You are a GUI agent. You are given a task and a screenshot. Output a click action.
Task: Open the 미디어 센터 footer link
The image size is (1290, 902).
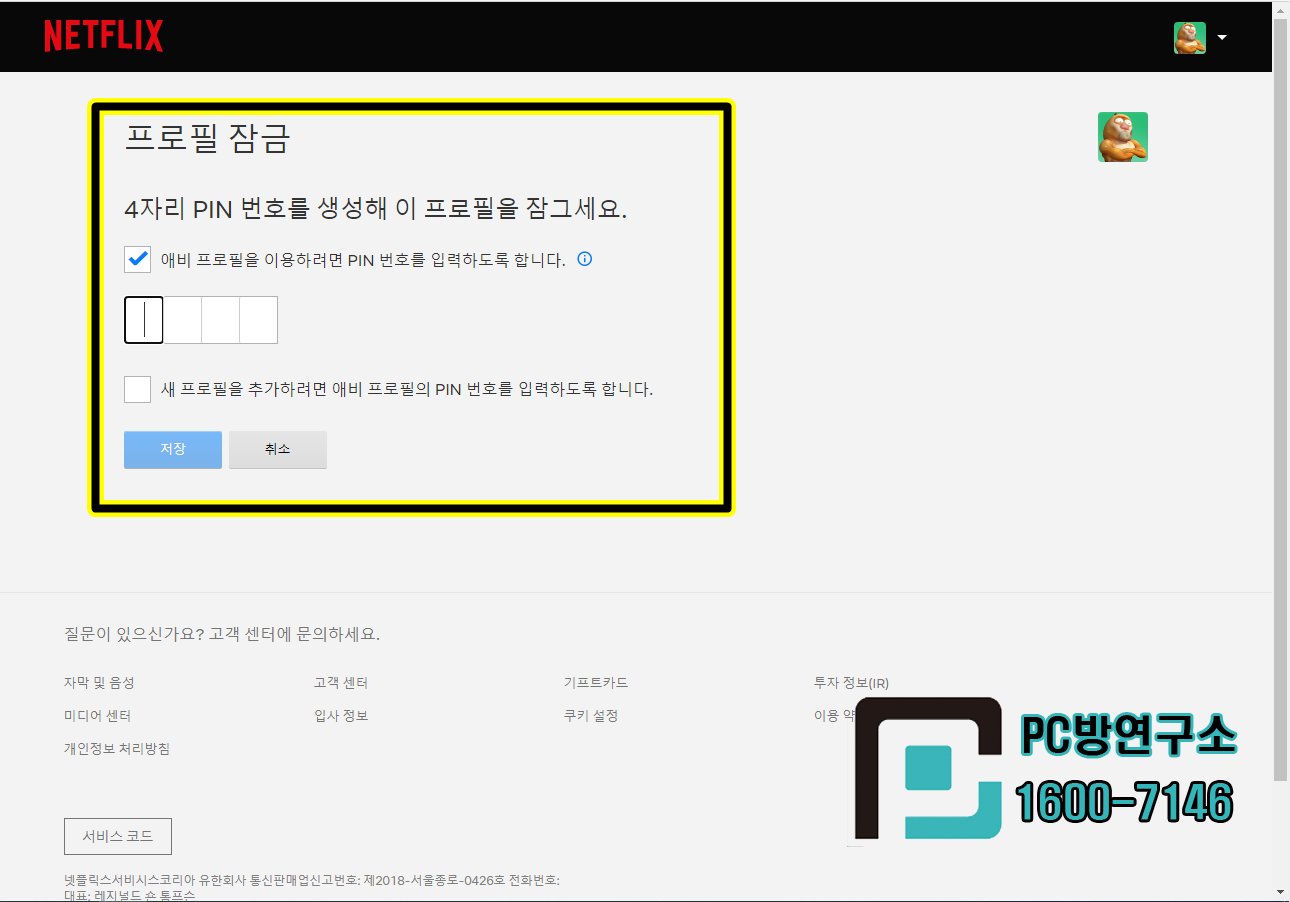coord(98,716)
